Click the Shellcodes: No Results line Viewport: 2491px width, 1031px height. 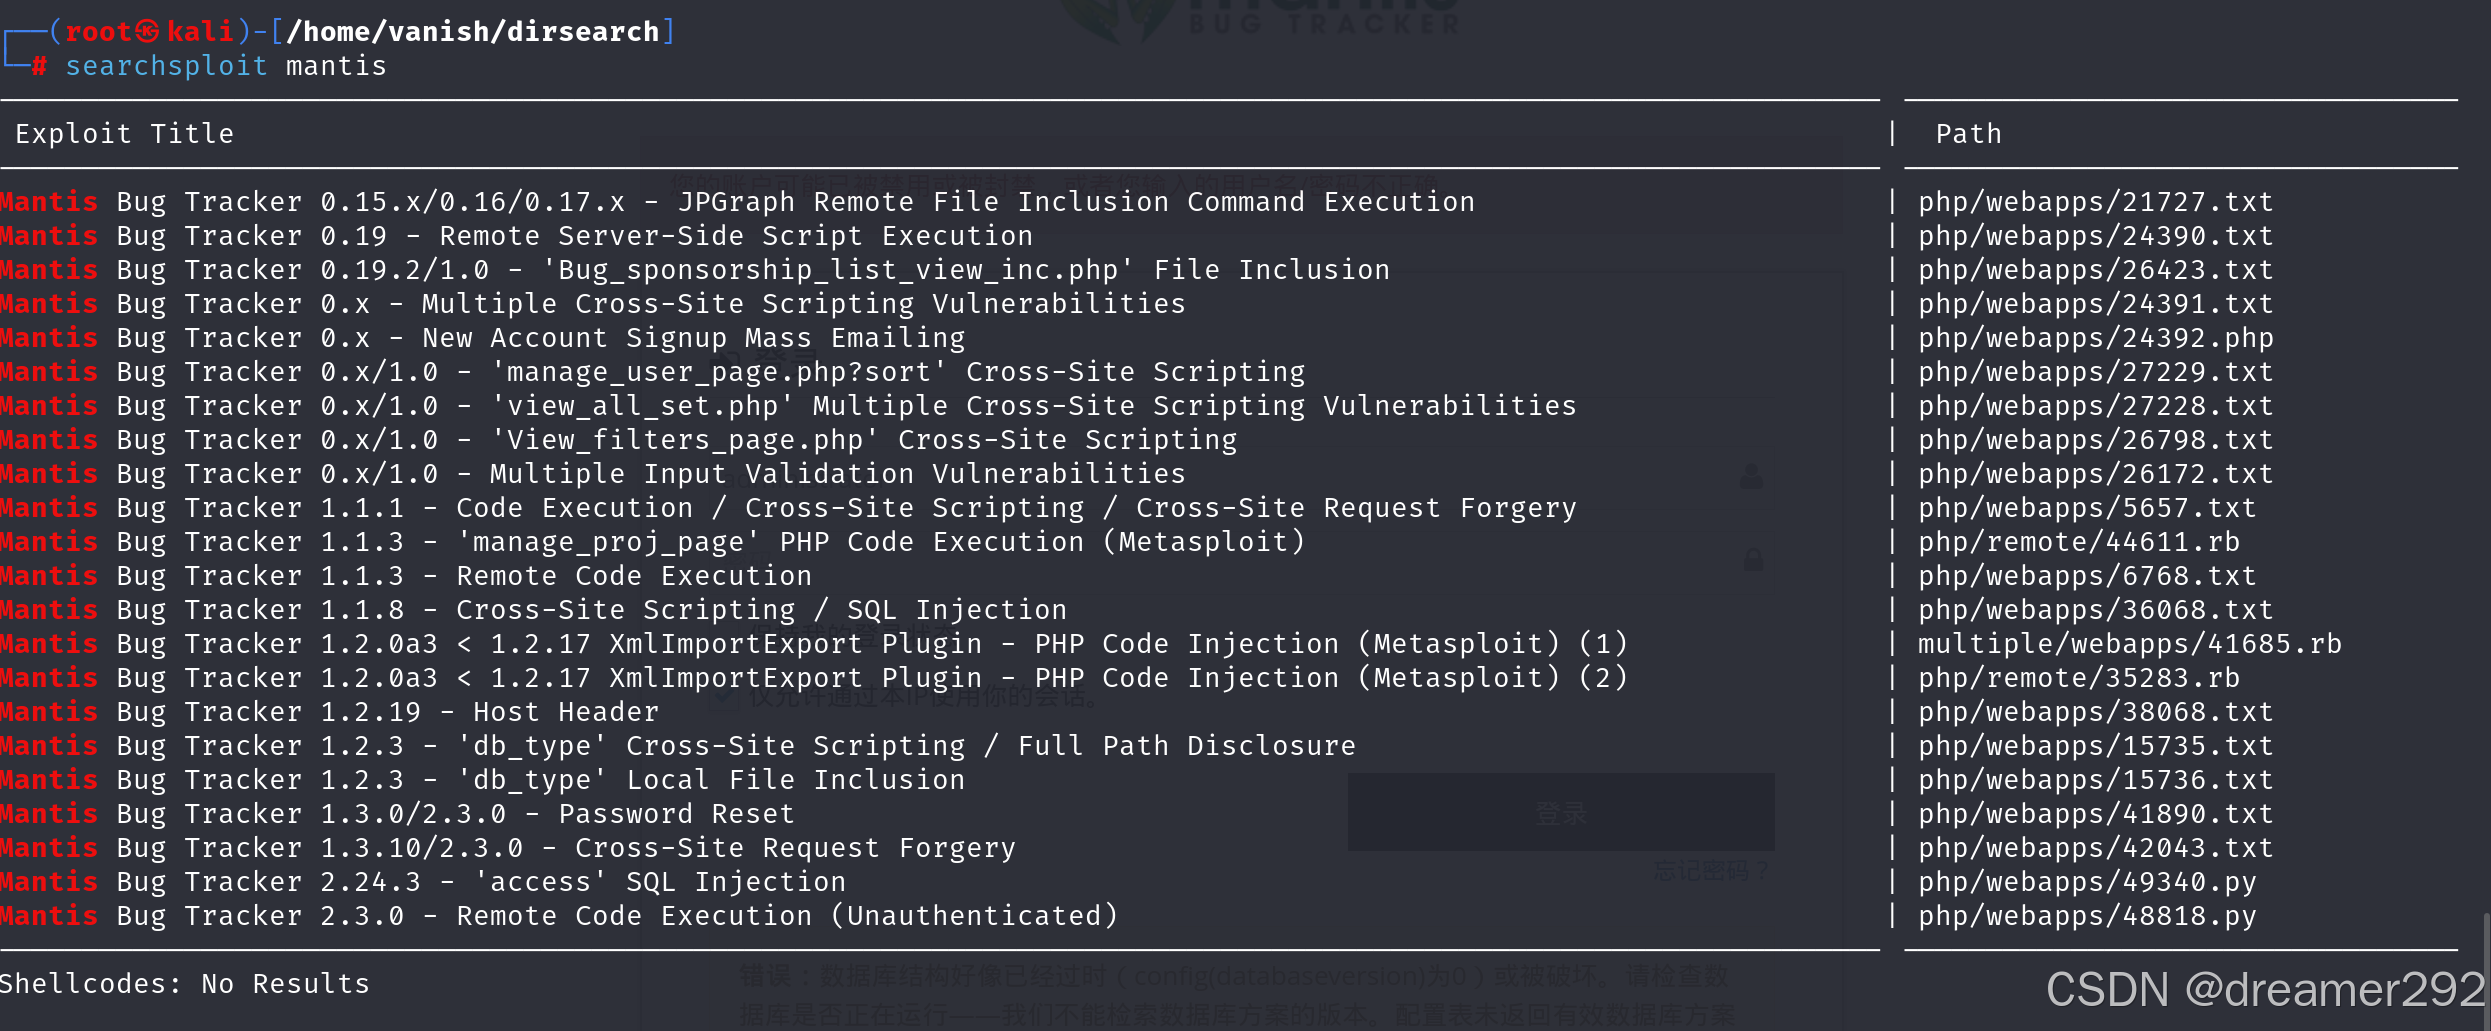tap(185, 984)
